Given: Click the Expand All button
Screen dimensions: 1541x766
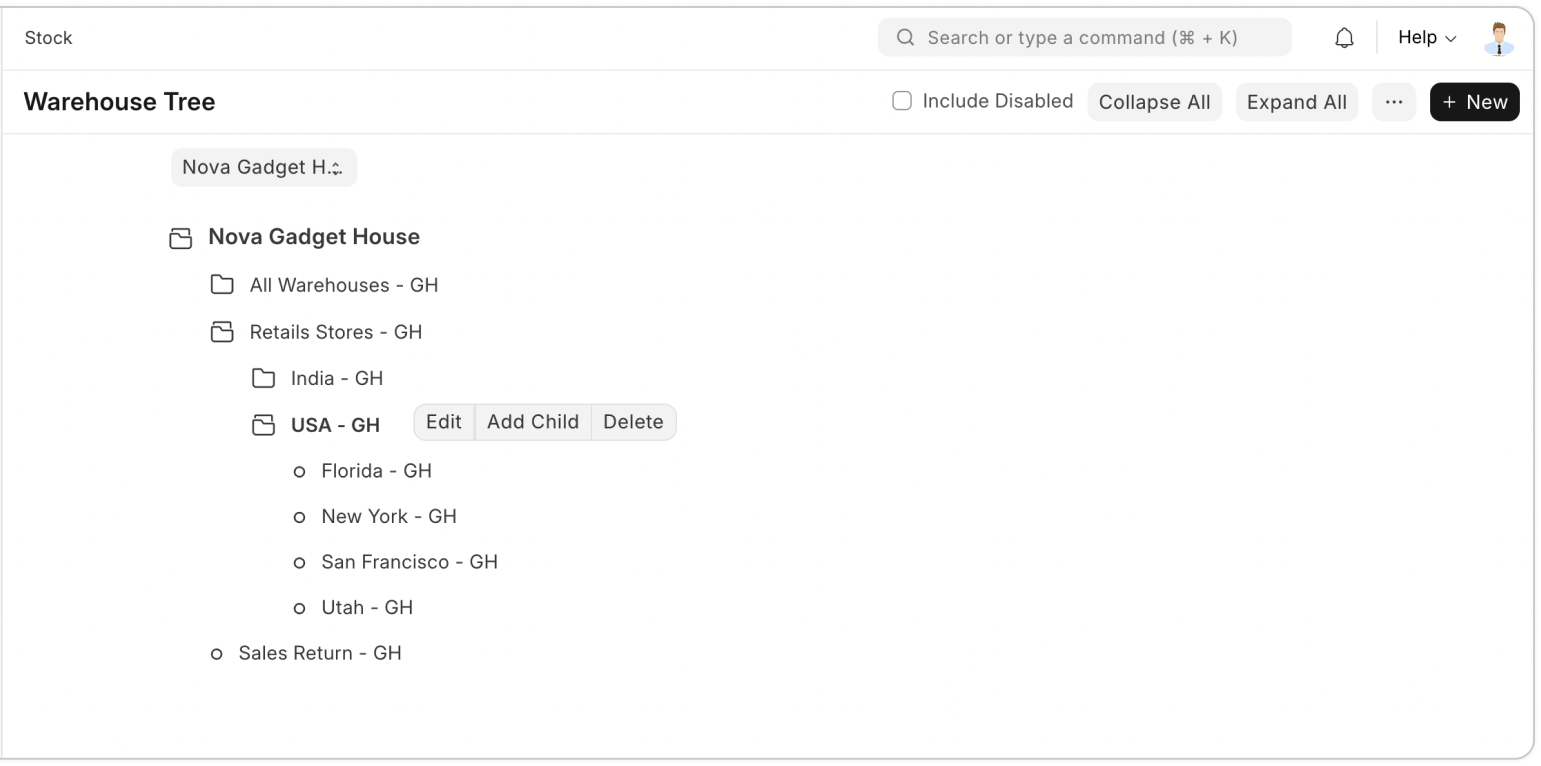Looking at the screenshot, I should pyautogui.click(x=1296, y=102).
